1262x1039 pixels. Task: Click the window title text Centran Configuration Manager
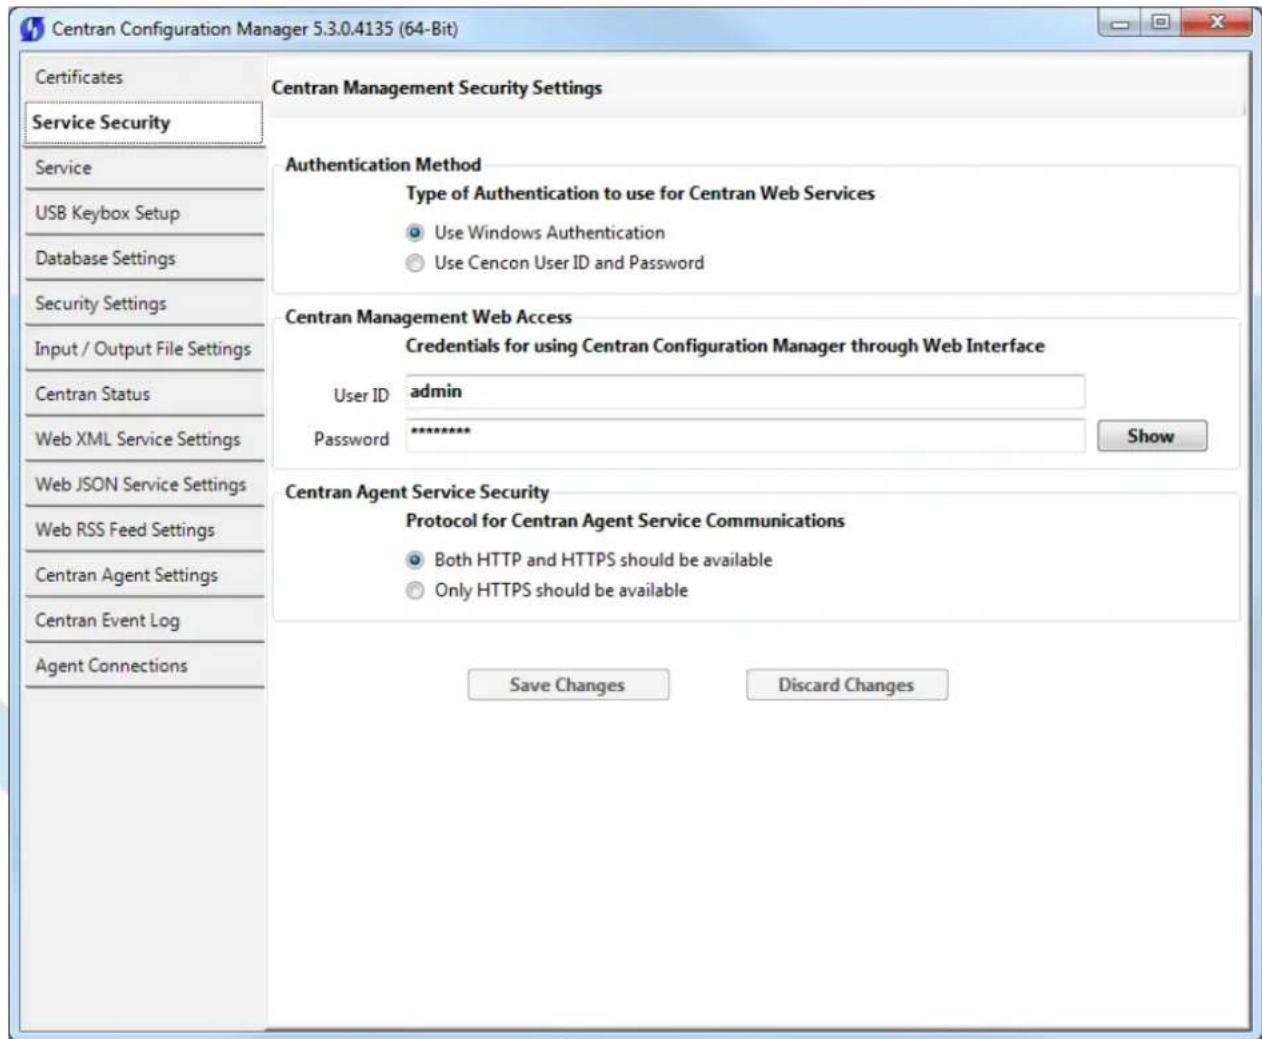(255, 29)
